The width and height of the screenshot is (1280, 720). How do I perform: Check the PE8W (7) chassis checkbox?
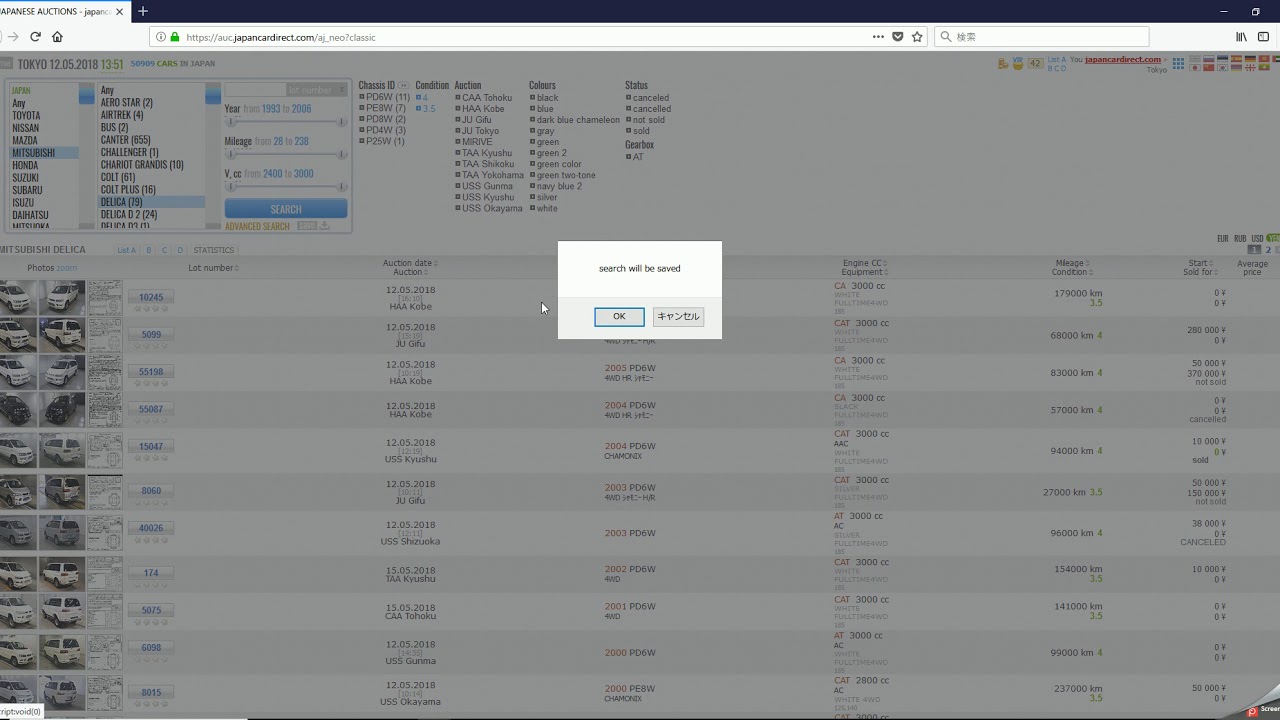[362, 108]
